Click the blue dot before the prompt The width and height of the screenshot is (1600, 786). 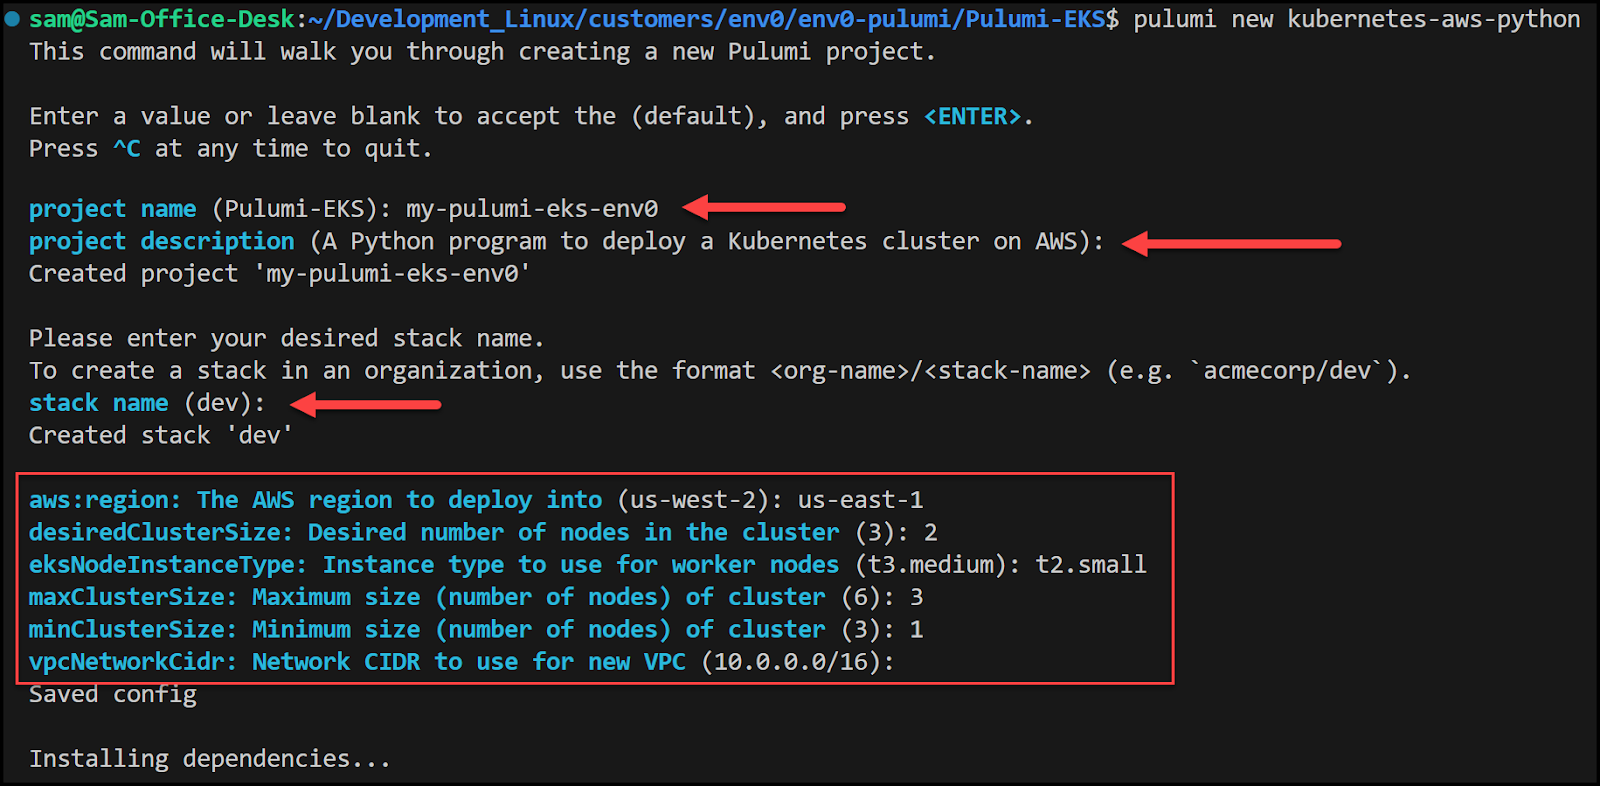click(x=12, y=18)
